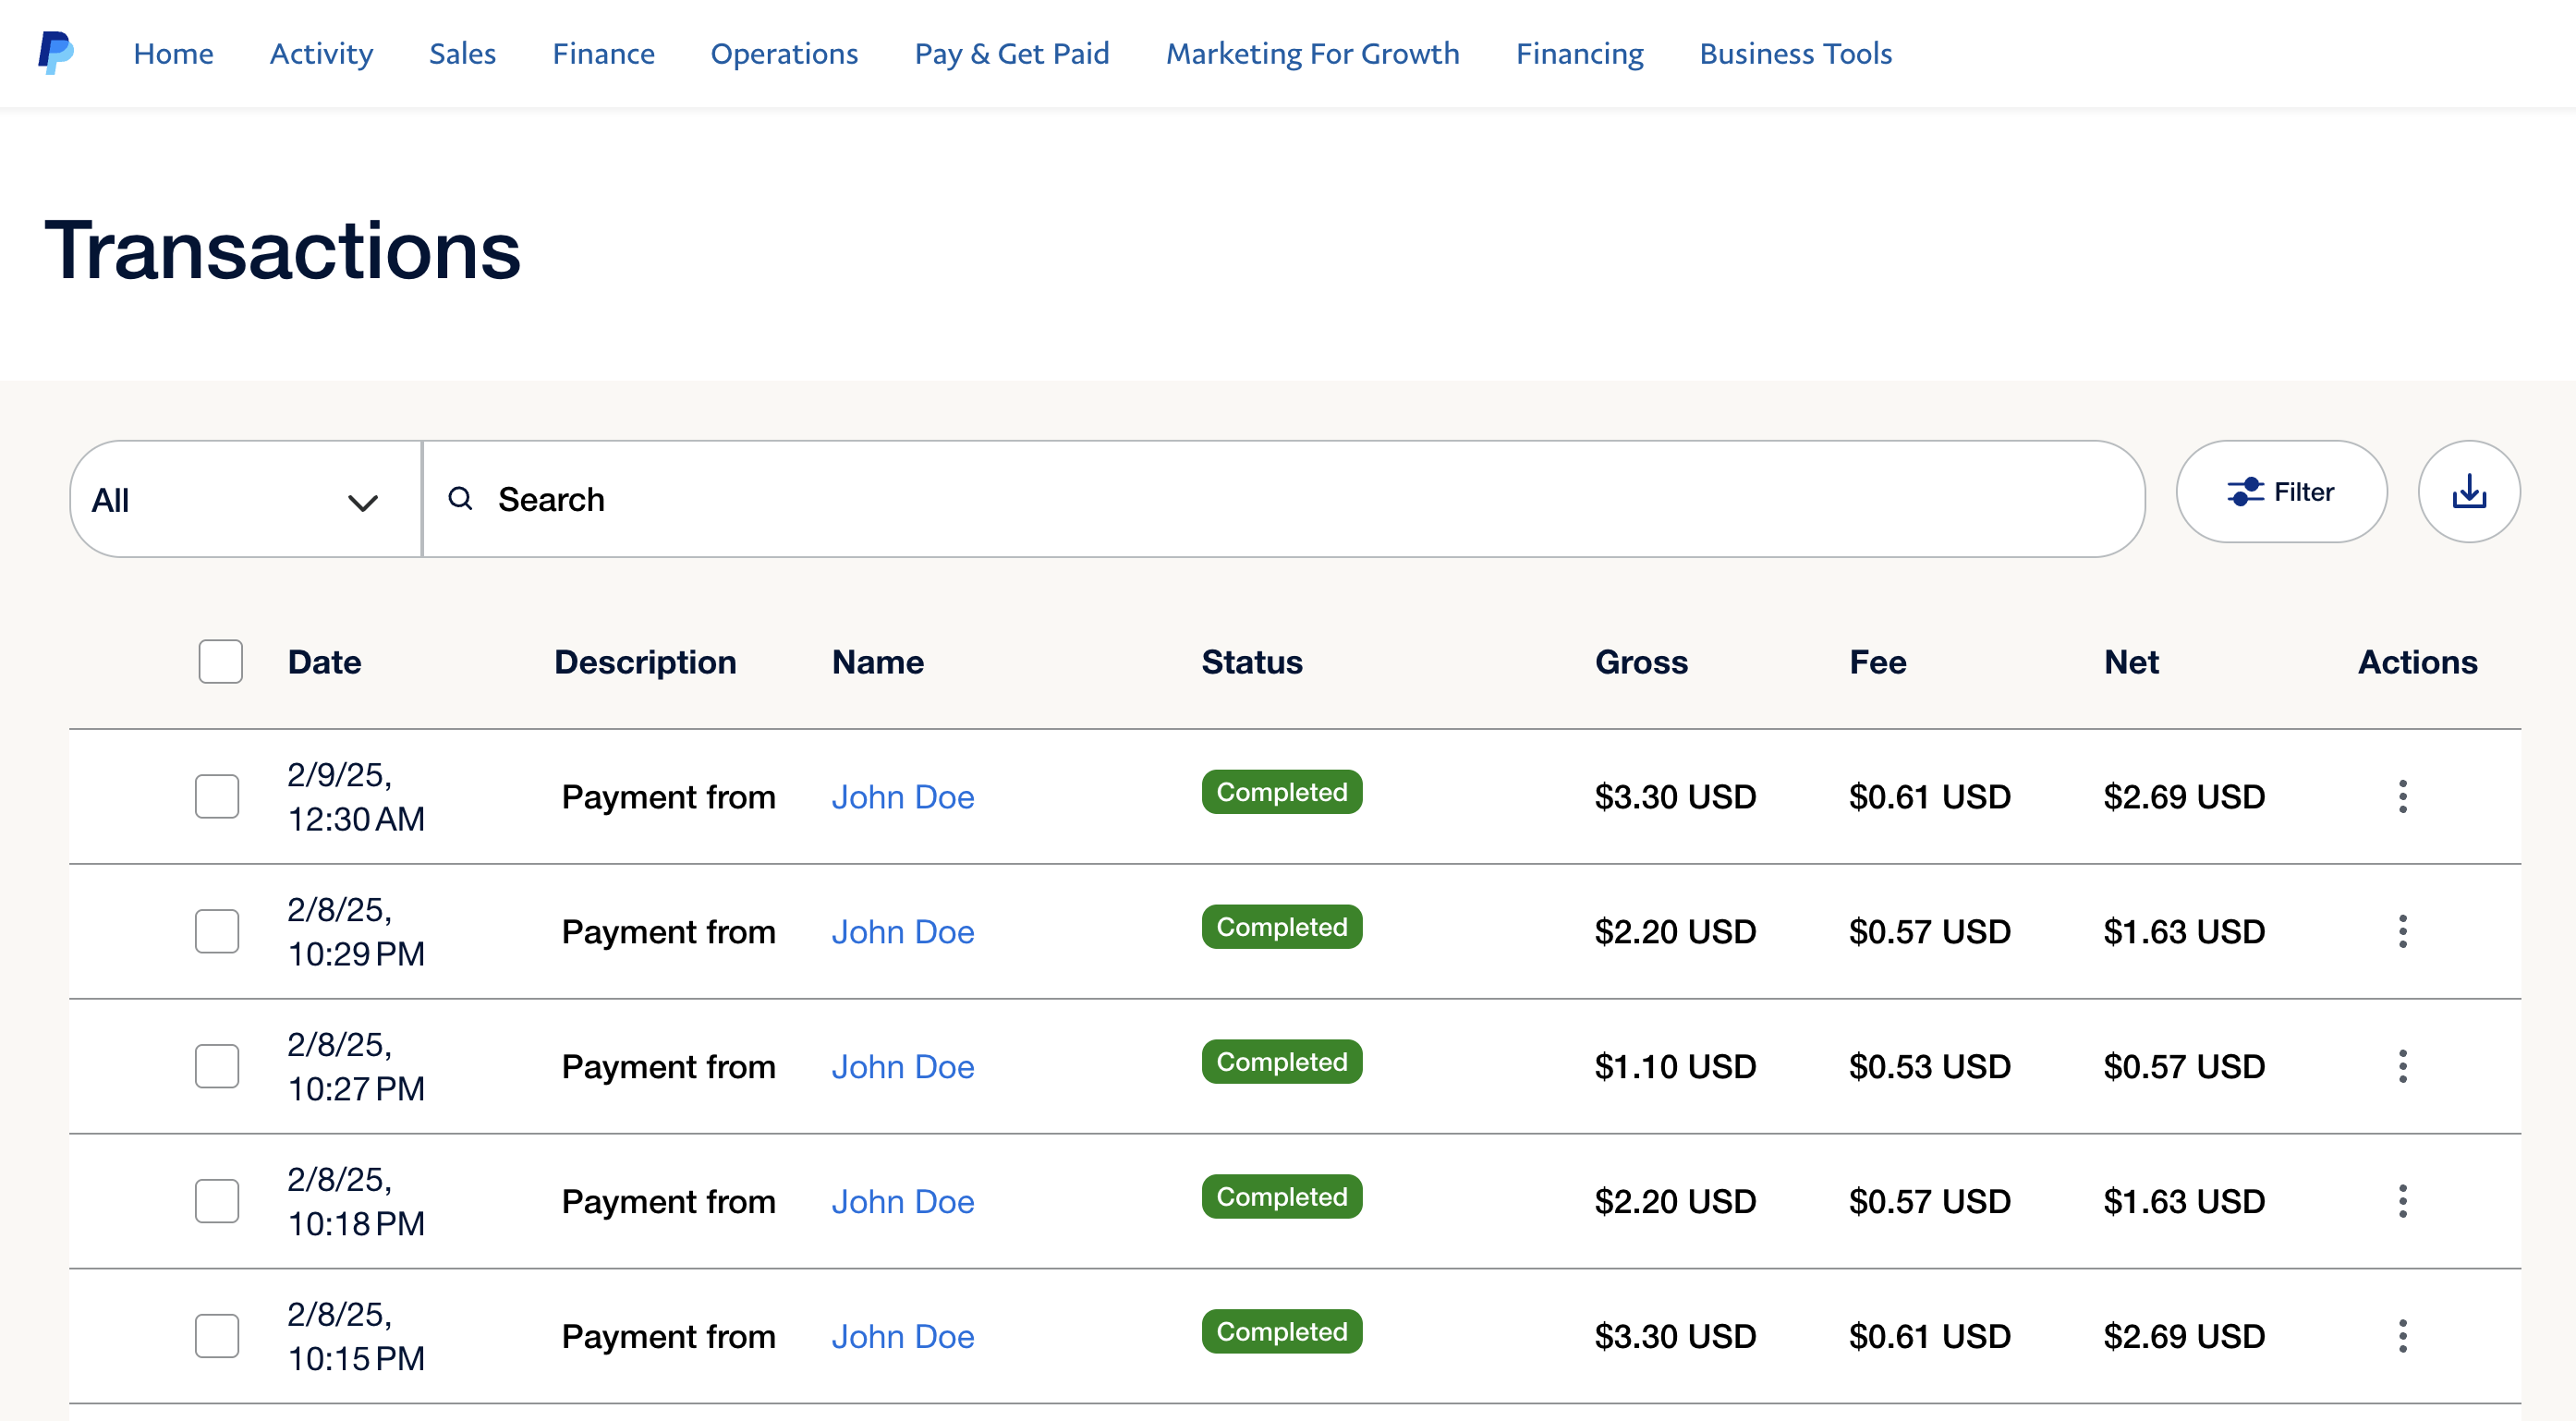Open John Doe link in first row
This screenshot has height=1421, width=2576.
(902, 797)
